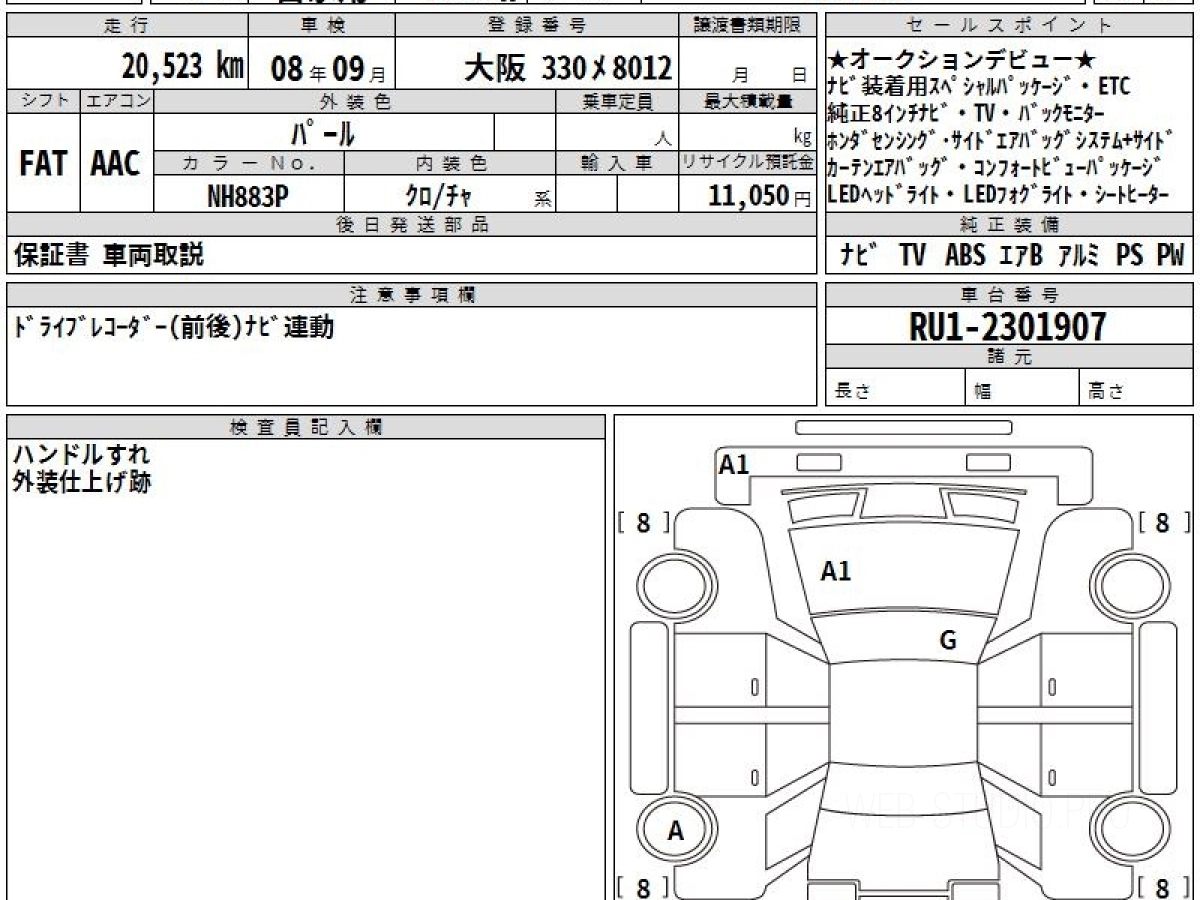Click the line 純正8インチナビ・TV・バックモニター

(x=966, y=112)
